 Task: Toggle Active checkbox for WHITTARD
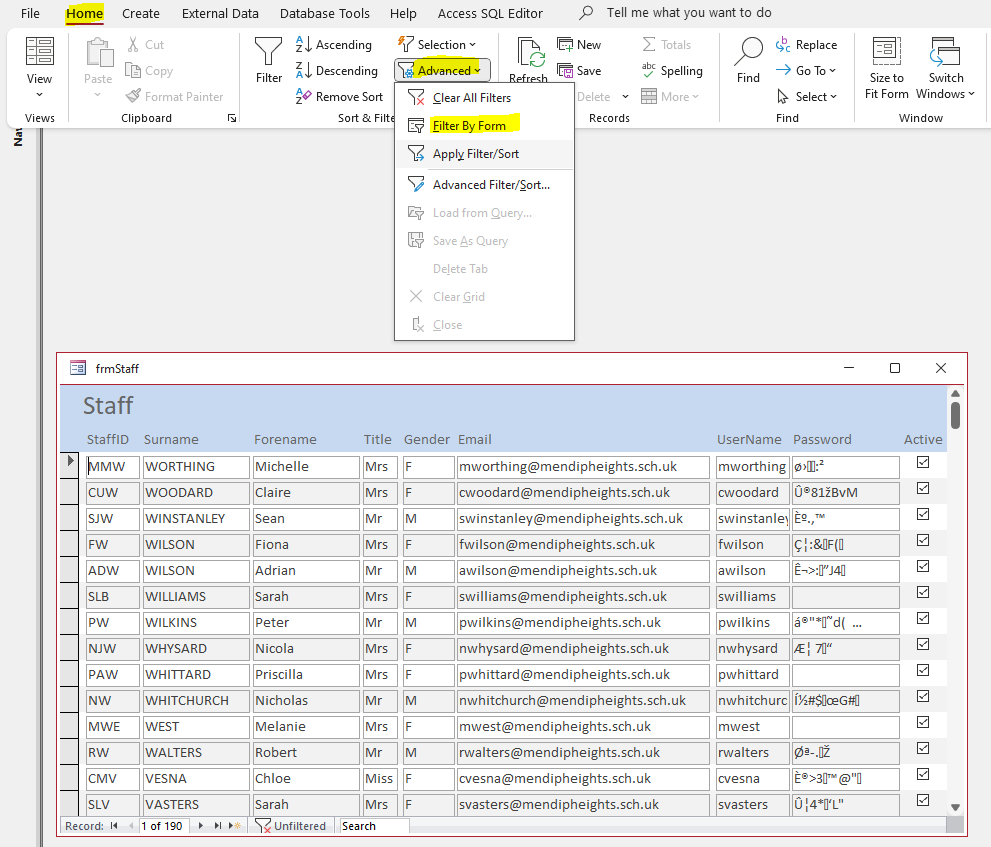click(923, 670)
